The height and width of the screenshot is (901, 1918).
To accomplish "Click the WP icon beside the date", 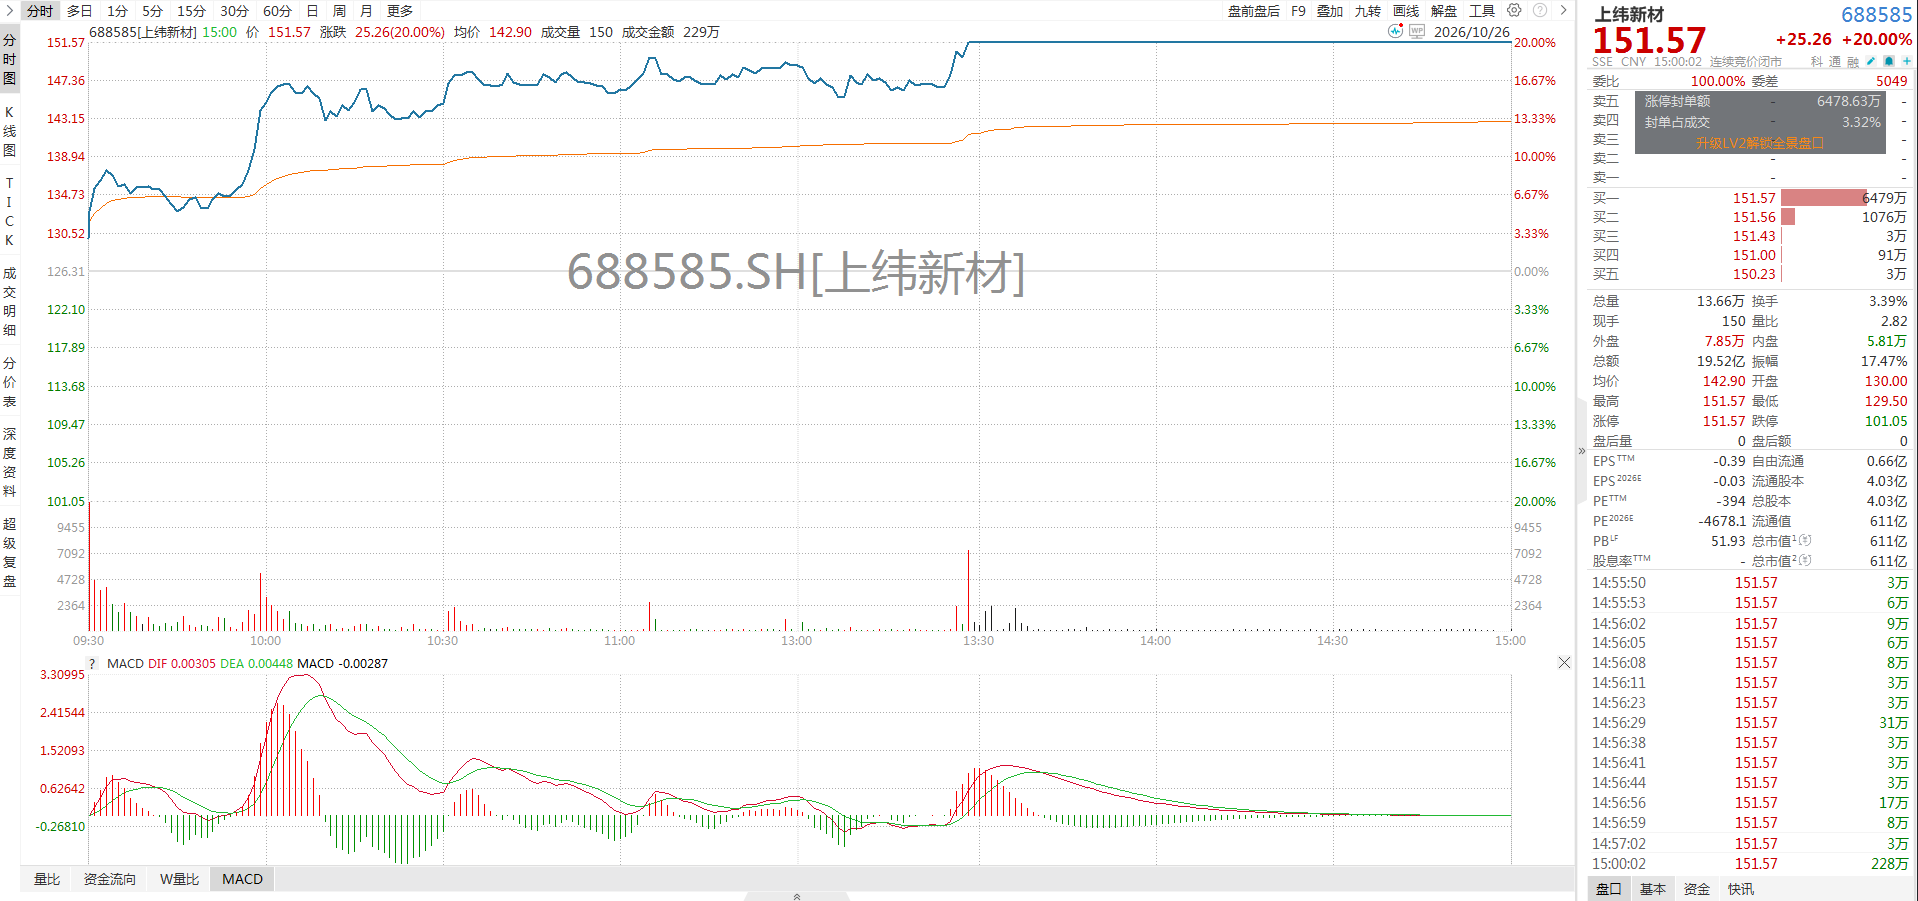I will [x=1416, y=31].
